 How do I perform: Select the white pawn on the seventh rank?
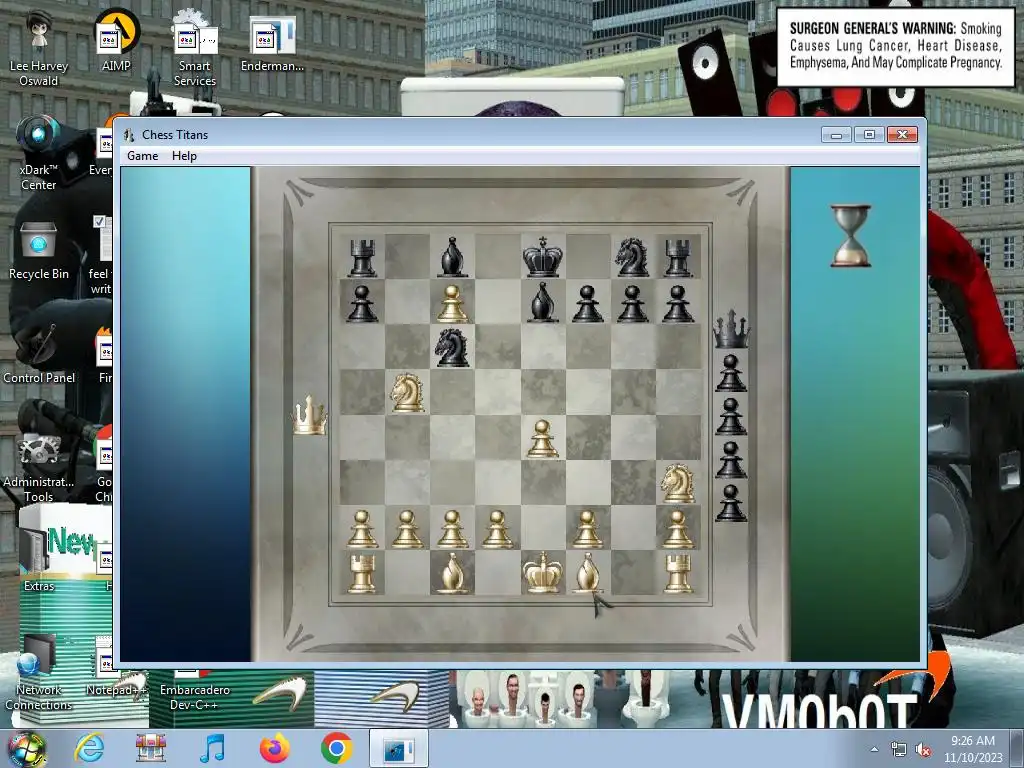[x=452, y=304]
